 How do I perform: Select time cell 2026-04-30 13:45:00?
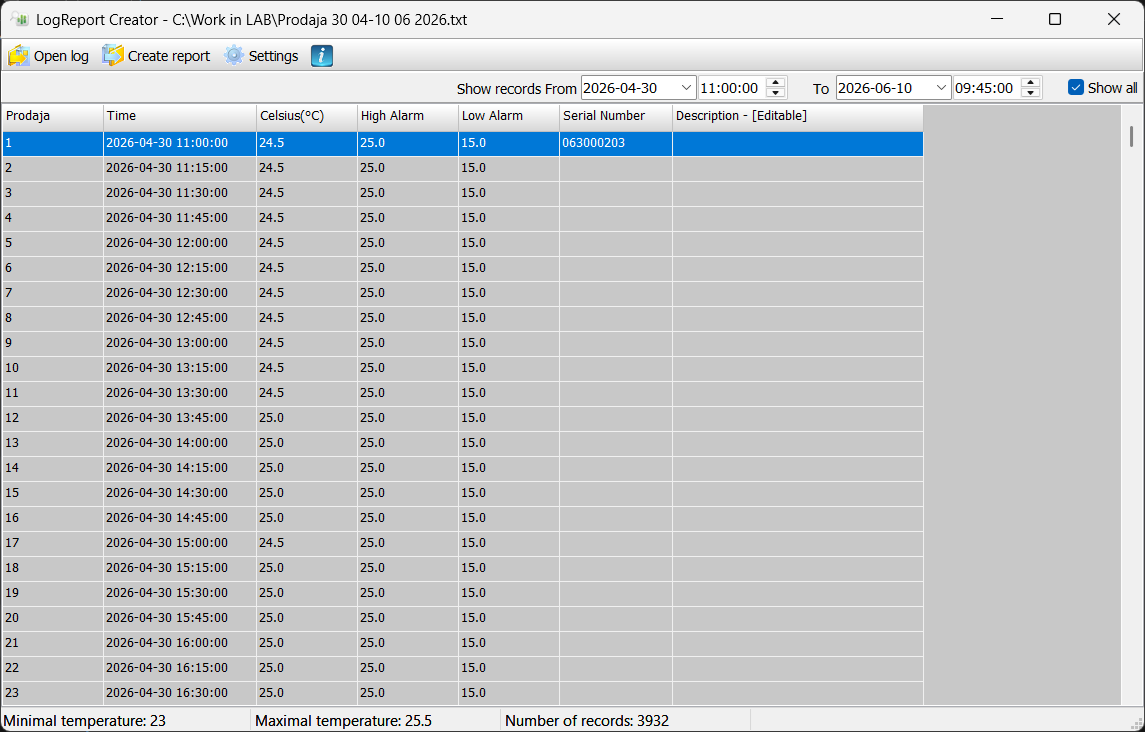click(180, 418)
